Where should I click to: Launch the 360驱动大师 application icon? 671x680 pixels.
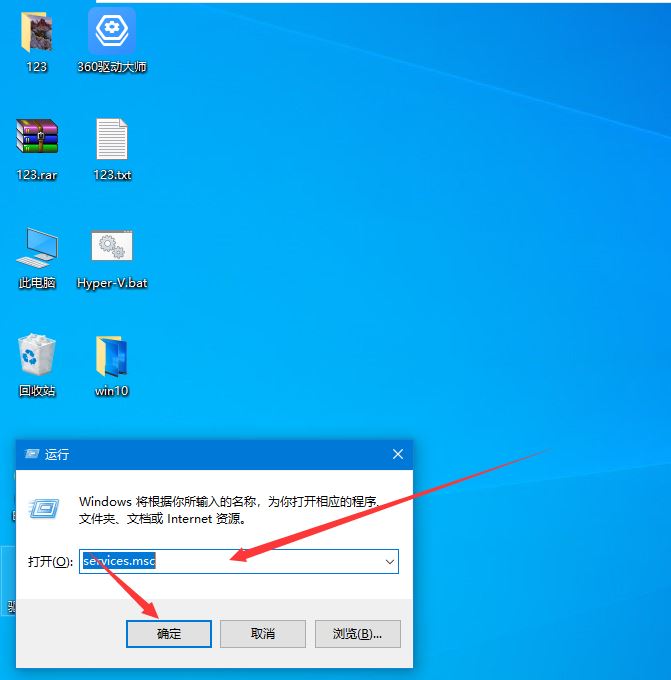112,34
